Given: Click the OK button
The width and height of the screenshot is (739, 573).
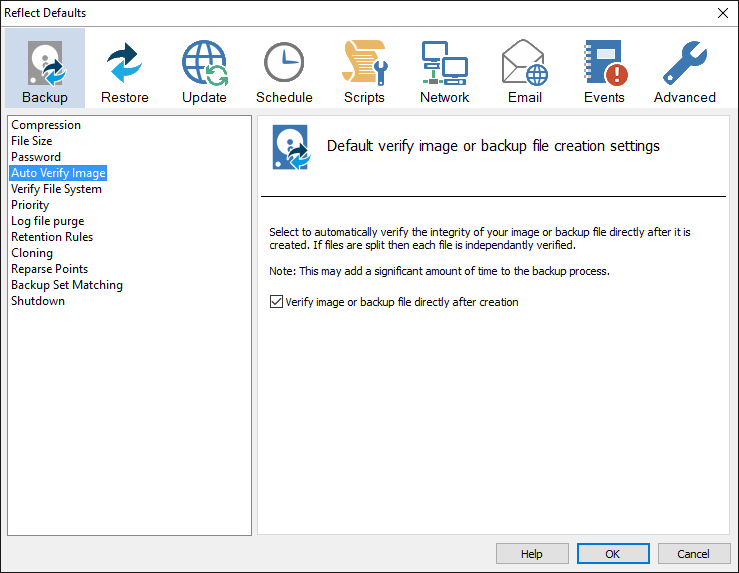Looking at the screenshot, I should click(x=613, y=554).
